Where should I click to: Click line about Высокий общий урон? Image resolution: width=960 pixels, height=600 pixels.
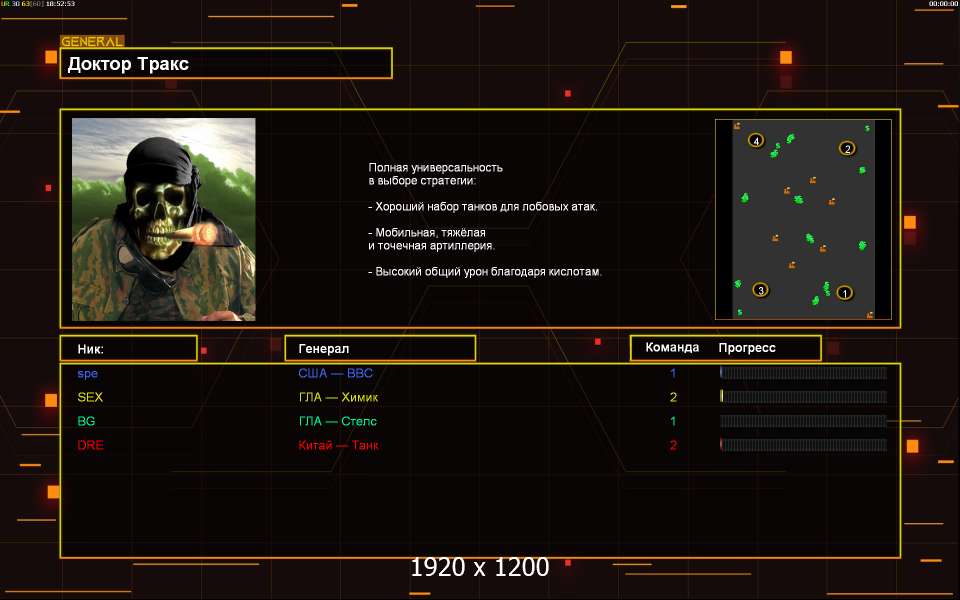coord(485,272)
